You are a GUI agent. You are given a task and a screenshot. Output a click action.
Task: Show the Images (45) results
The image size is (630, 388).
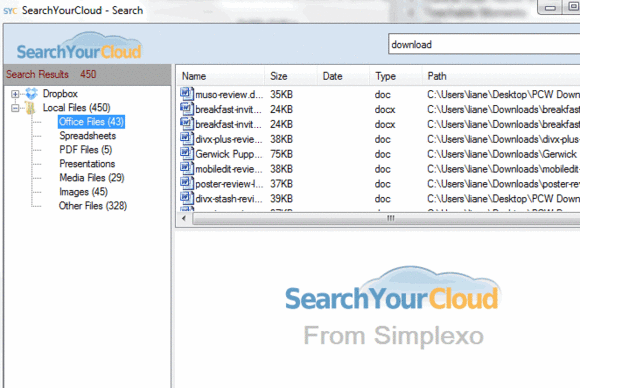[83, 192]
